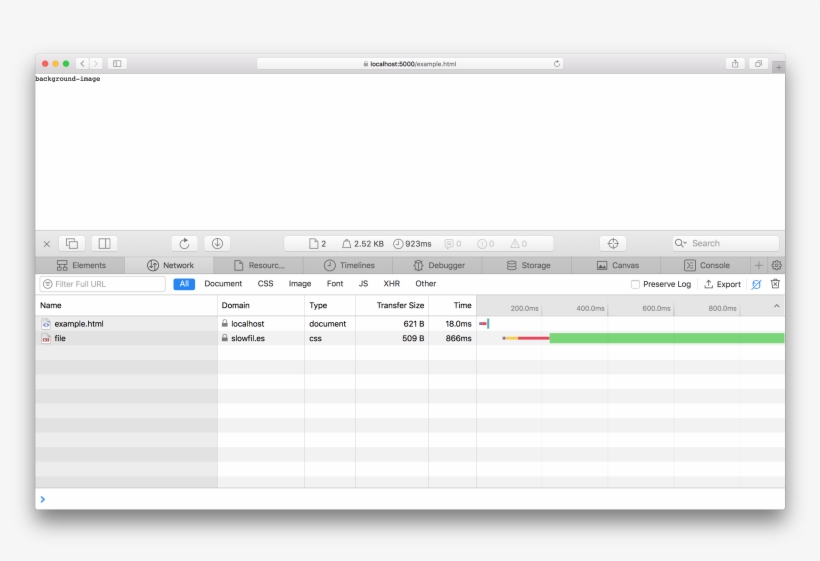Toggle the disable resource caches icon
The height and width of the screenshot is (561, 820).
coord(756,284)
